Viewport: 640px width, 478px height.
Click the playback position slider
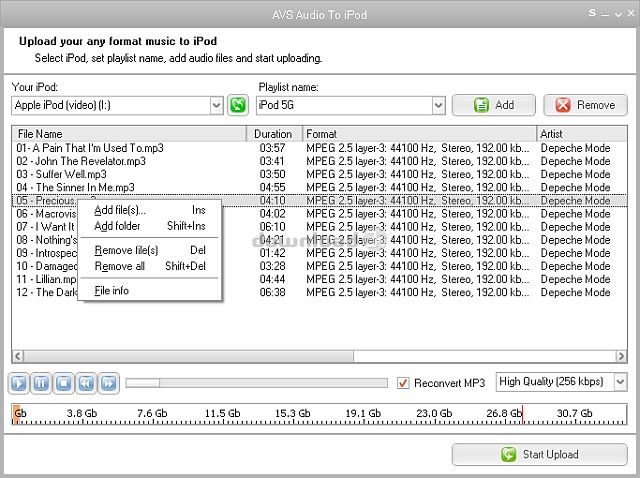257,383
